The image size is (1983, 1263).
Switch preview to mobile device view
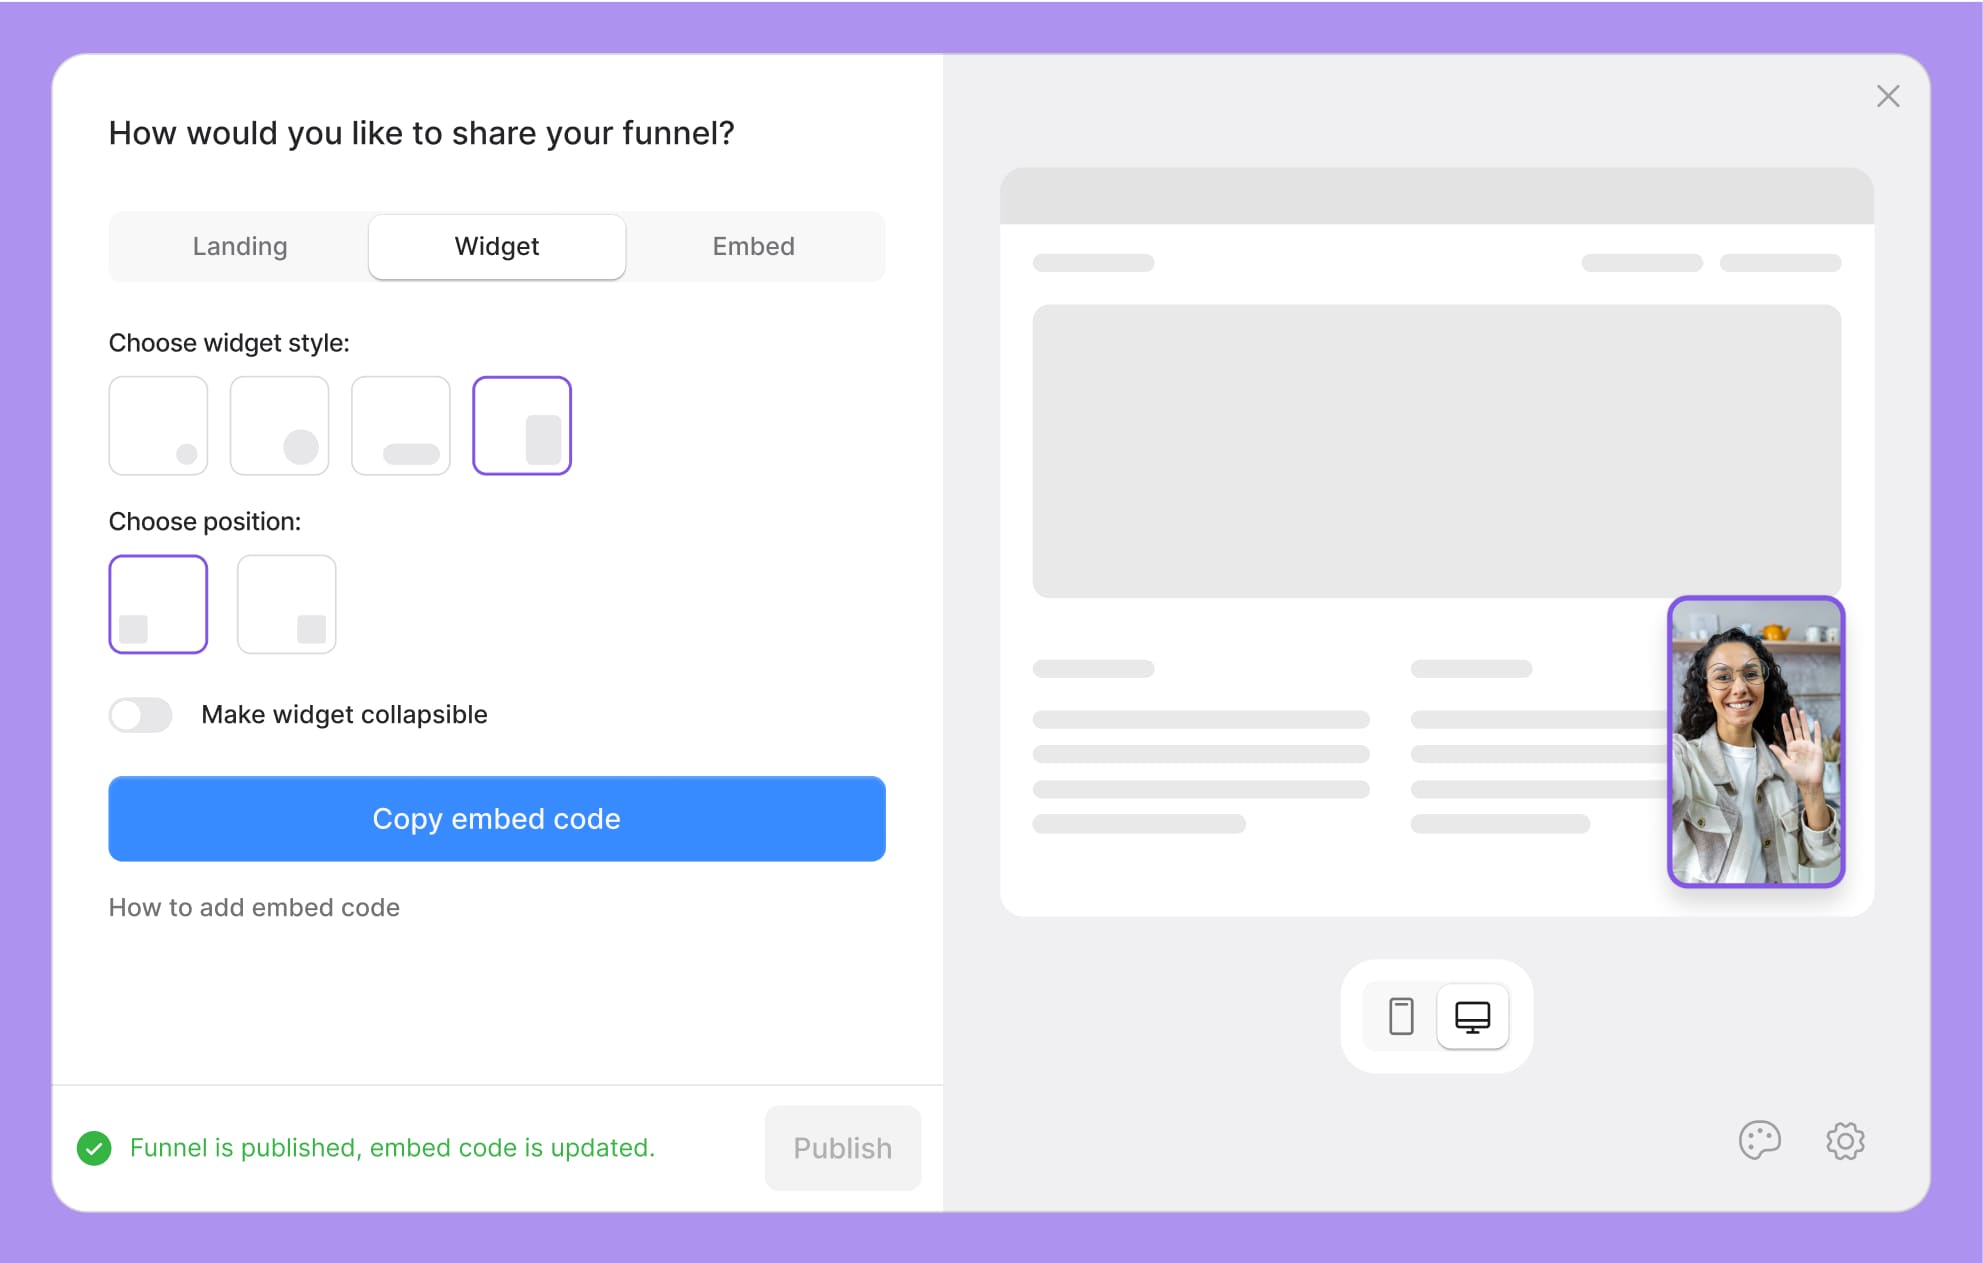(1401, 1016)
